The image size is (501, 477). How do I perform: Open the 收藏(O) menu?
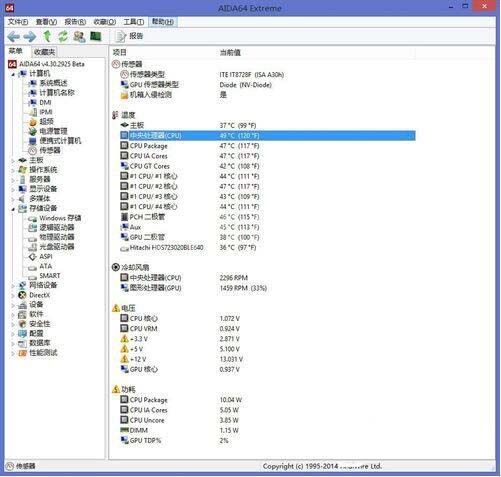coord(105,22)
